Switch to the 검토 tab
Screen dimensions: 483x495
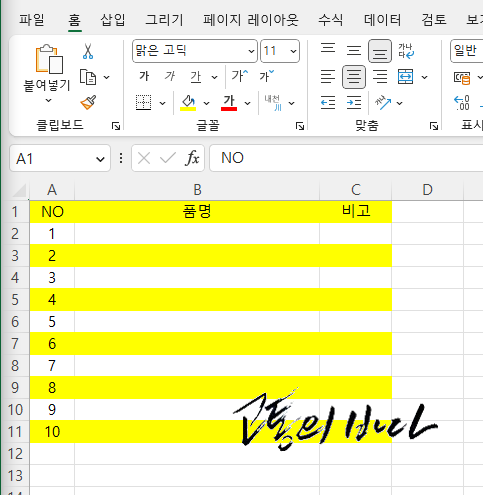(434, 20)
